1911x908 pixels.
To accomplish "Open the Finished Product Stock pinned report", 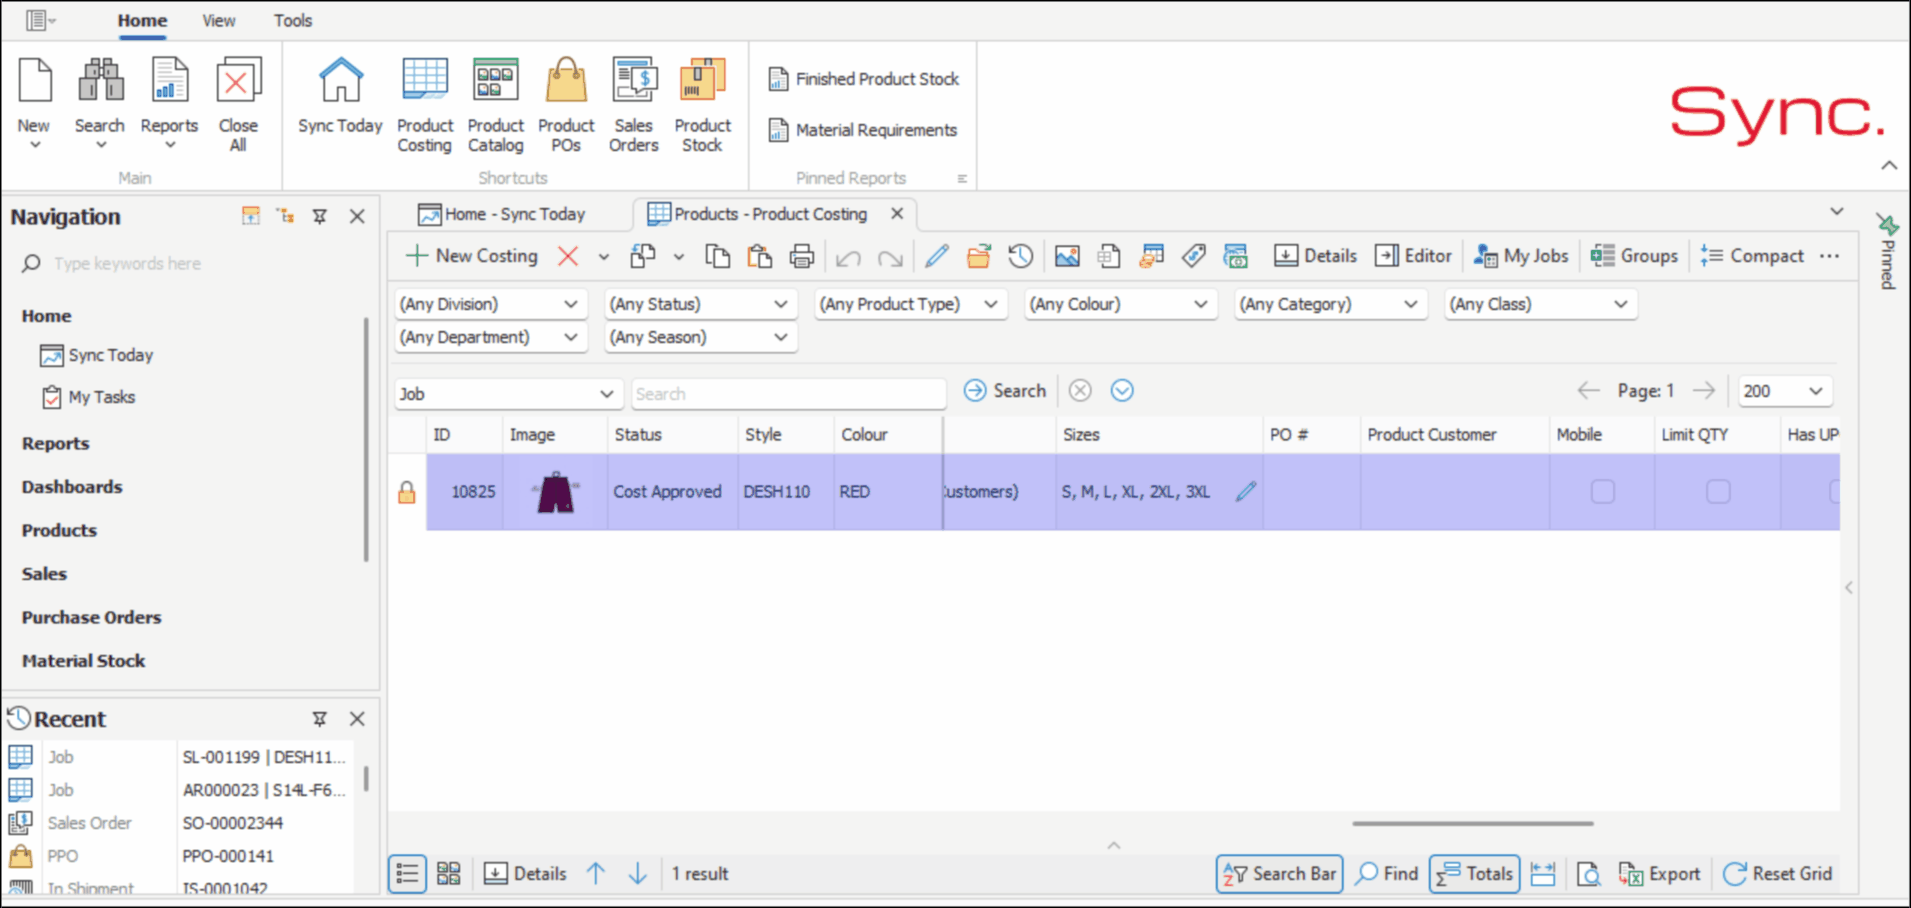I will click(864, 79).
